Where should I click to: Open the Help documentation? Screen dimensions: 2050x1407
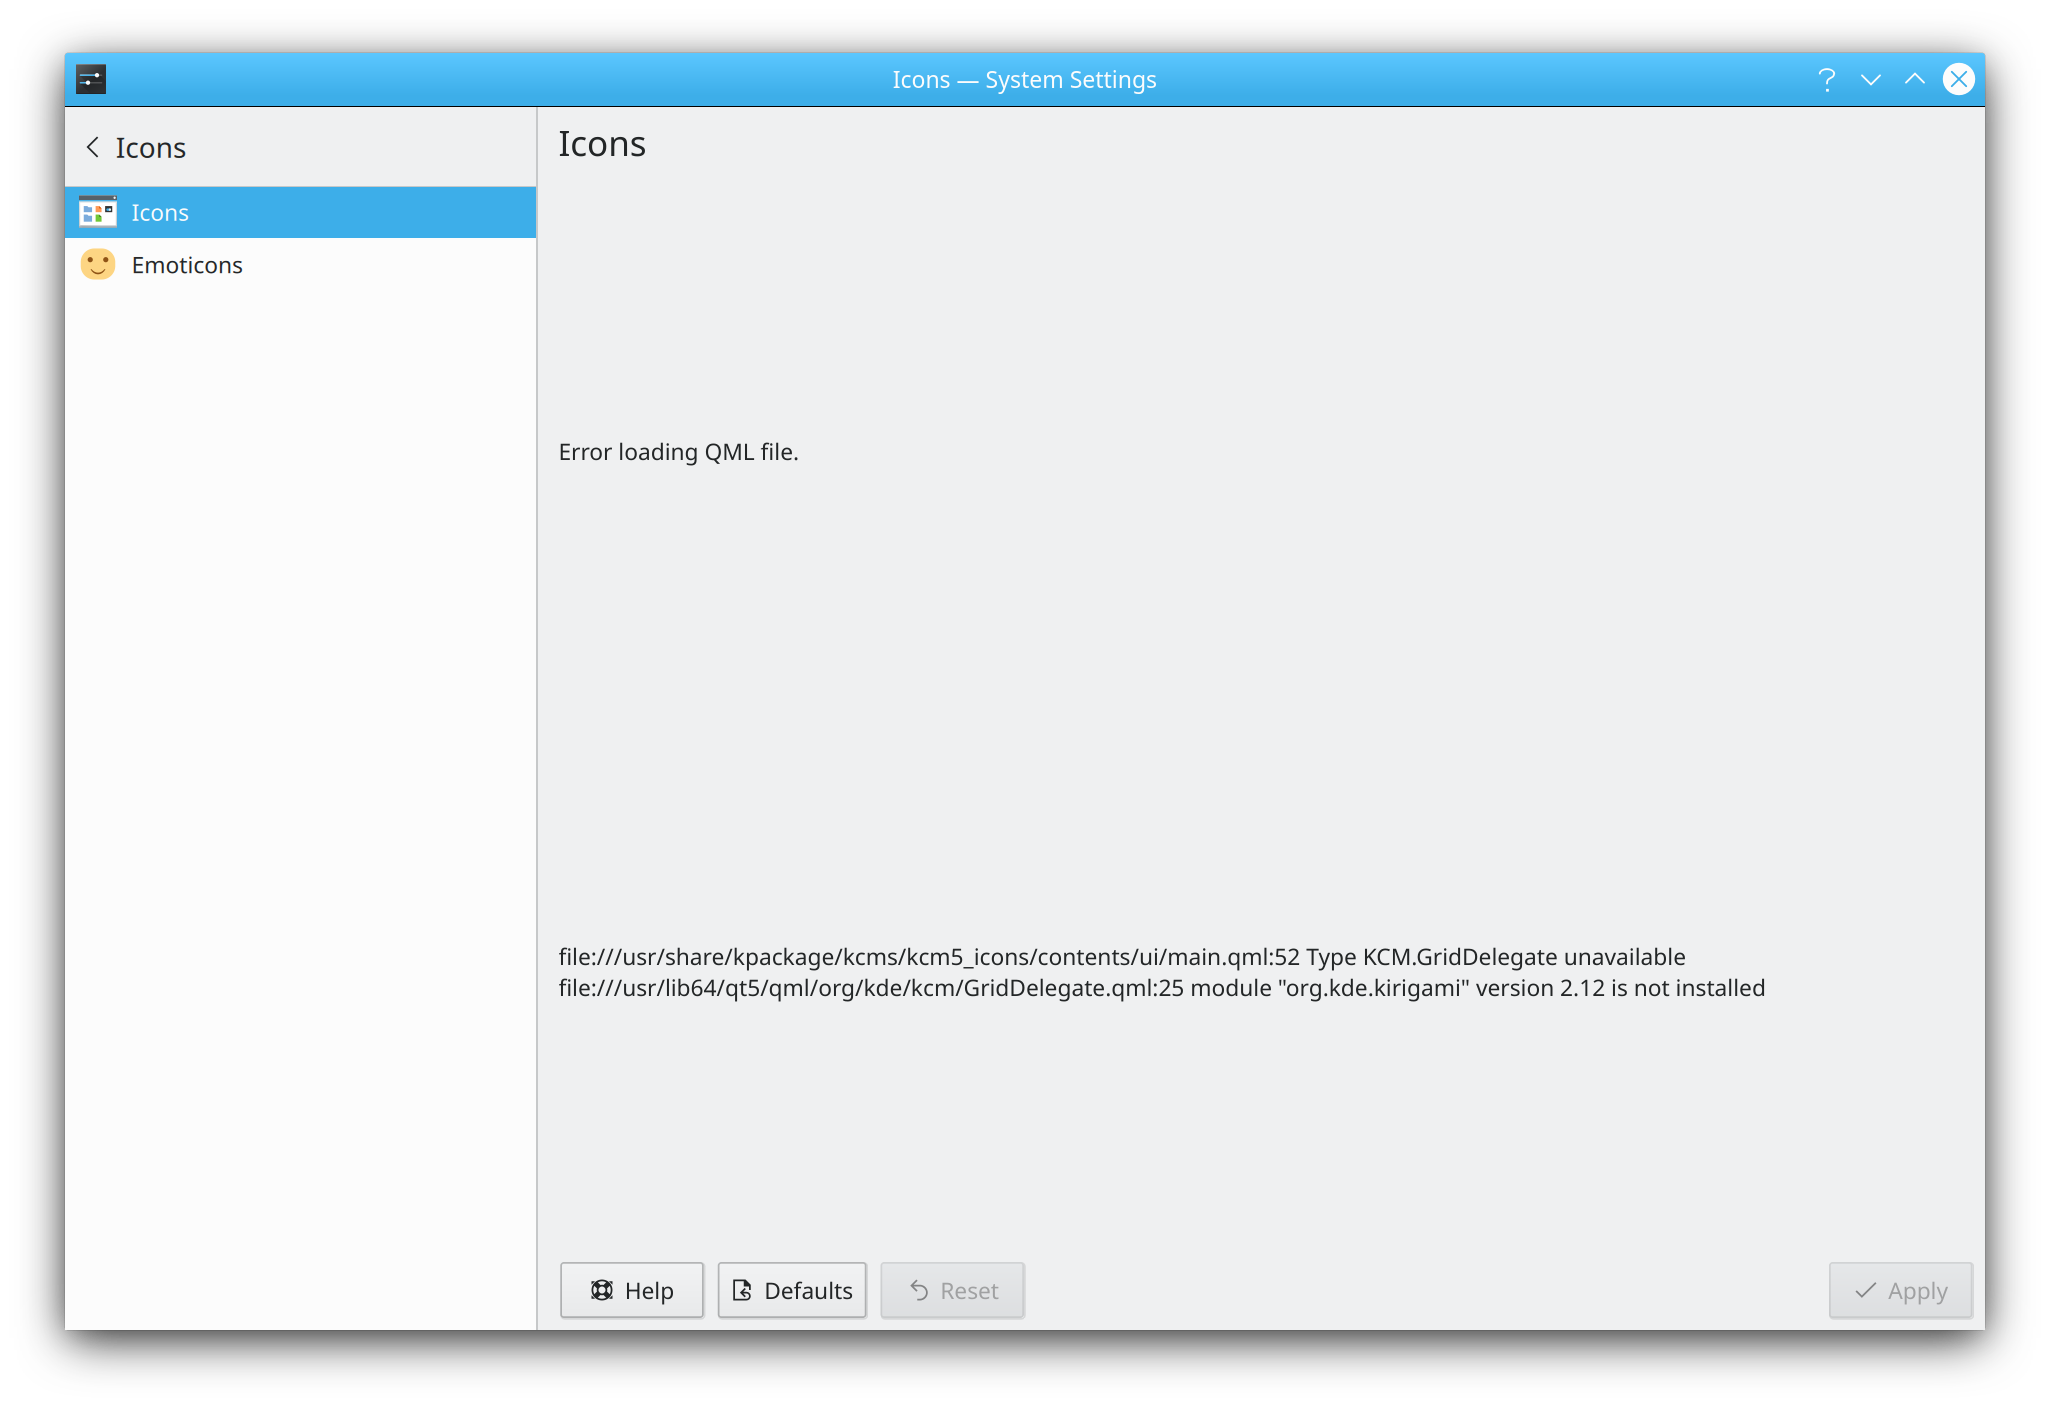pyautogui.click(x=631, y=1290)
